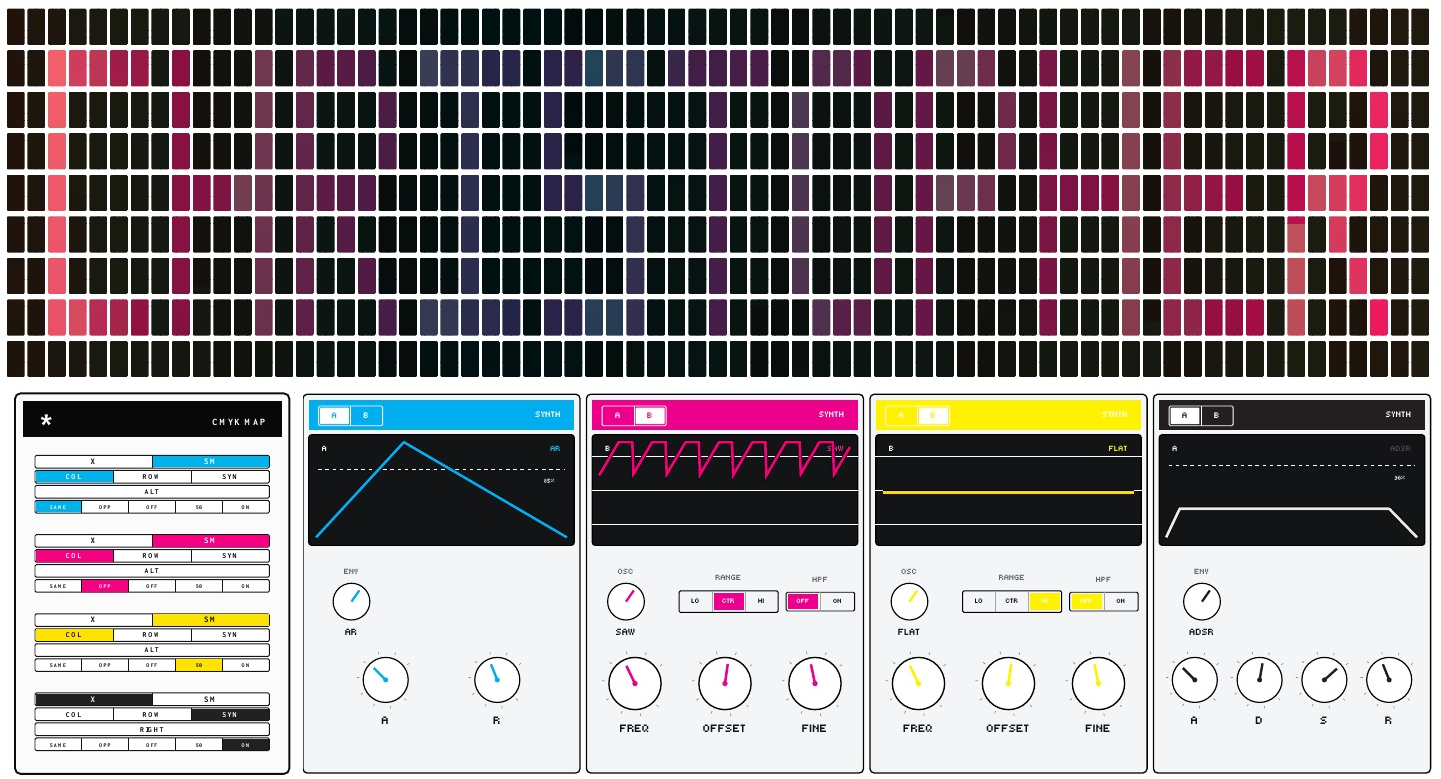Screen dimensions: 1441x779
Task: Click the yellow FREQ knob
Action: click(x=918, y=683)
